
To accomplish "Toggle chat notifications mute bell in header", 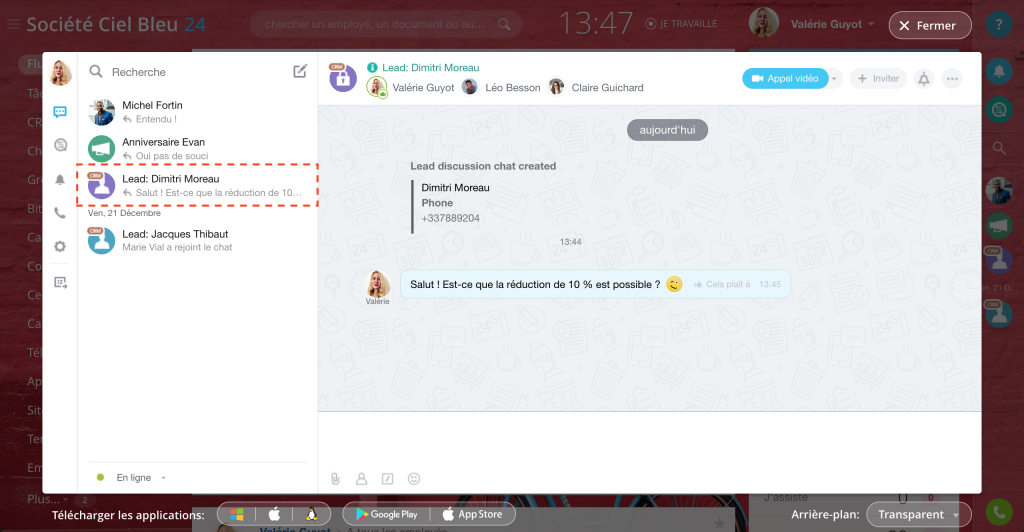I will click(x=923, y=78).
